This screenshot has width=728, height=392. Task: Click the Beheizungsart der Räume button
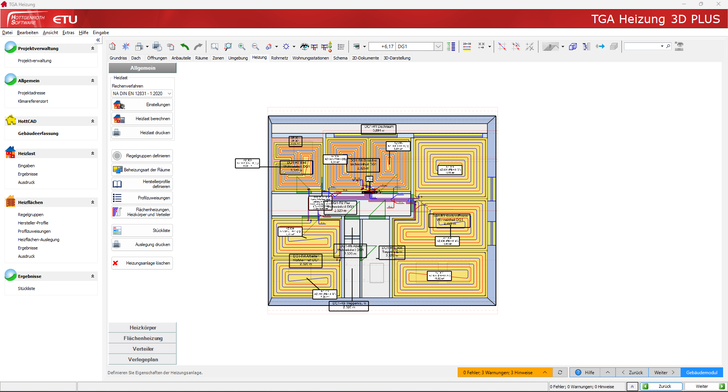(x=142, y=170)
